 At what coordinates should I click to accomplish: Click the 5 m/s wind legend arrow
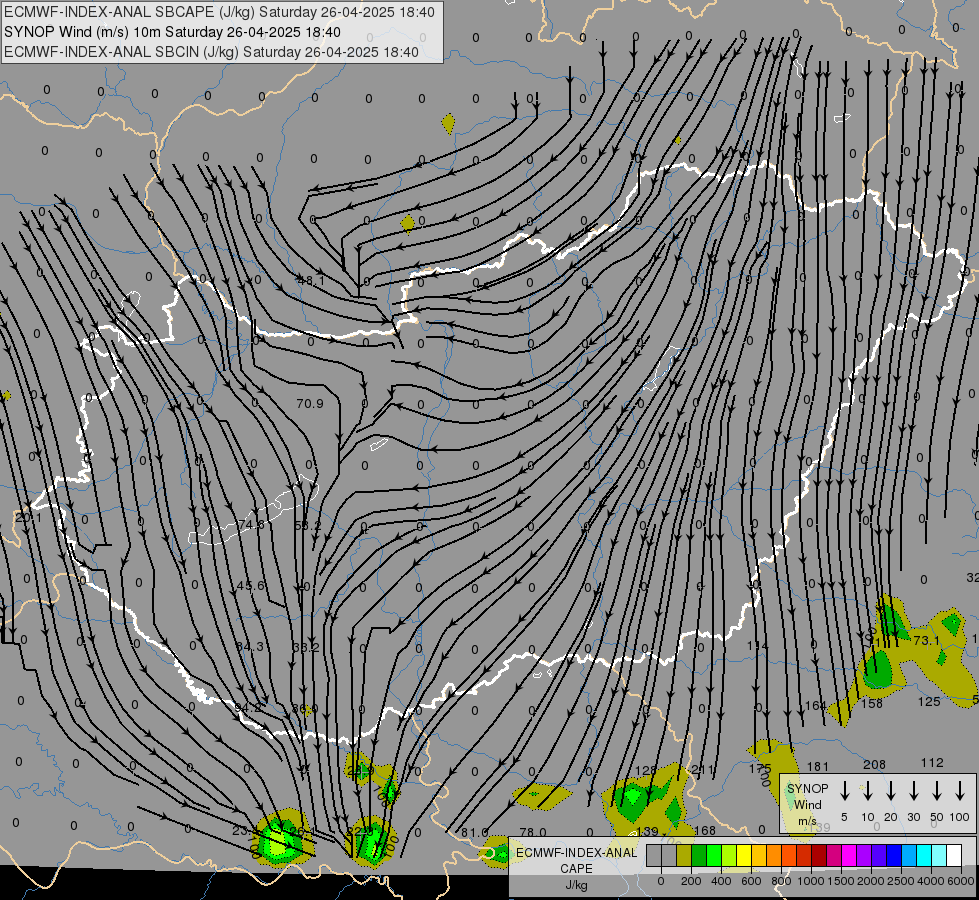844,790
